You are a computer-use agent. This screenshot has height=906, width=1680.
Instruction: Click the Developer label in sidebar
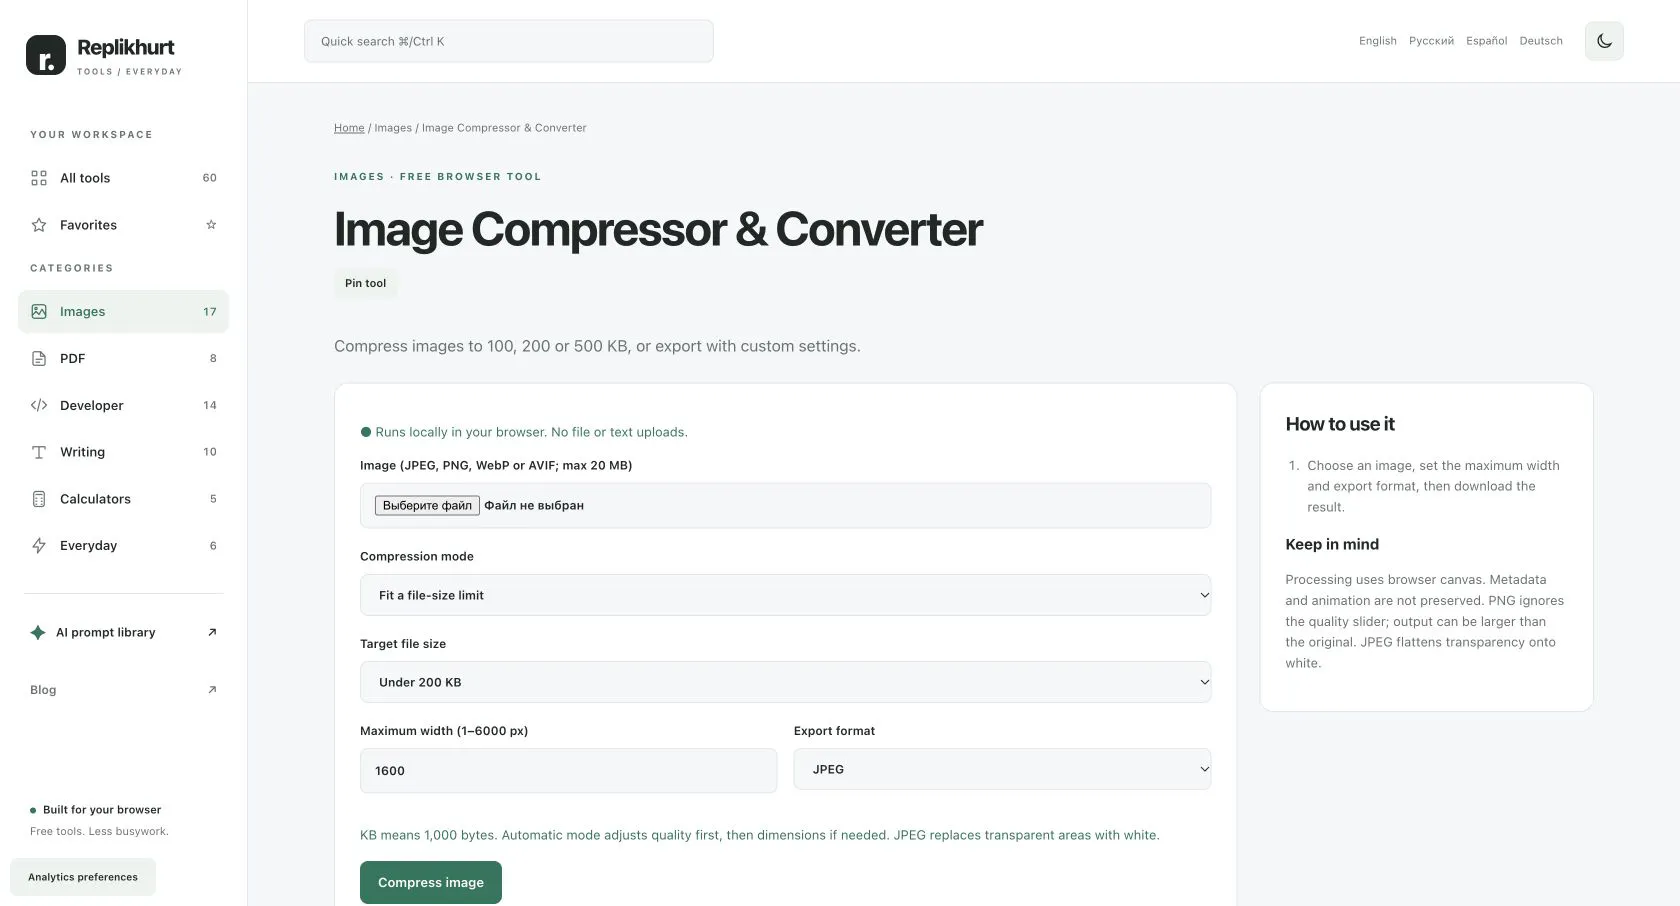[x=92, y=405]
